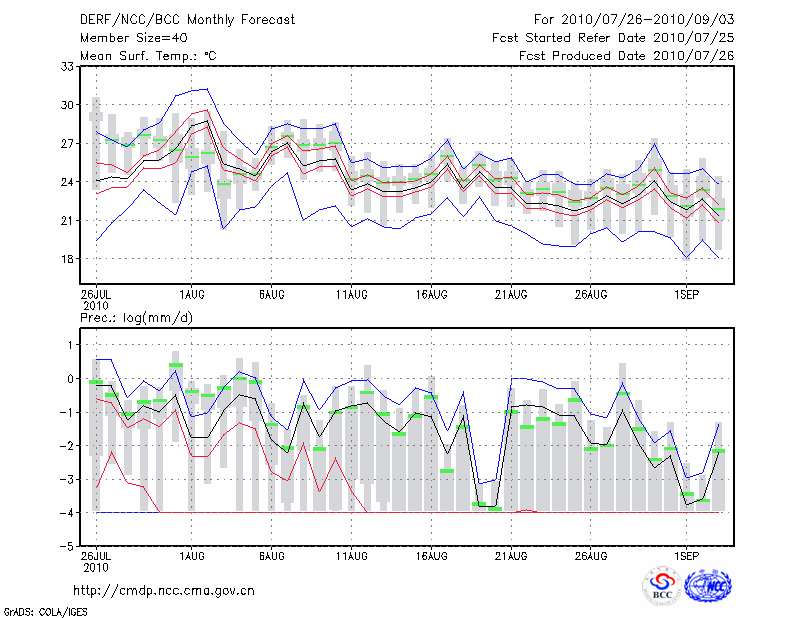Viewport: 800px width, 618px height.
Task: Select 1SEP tick on the temperature chart
Action: [686, 296]
